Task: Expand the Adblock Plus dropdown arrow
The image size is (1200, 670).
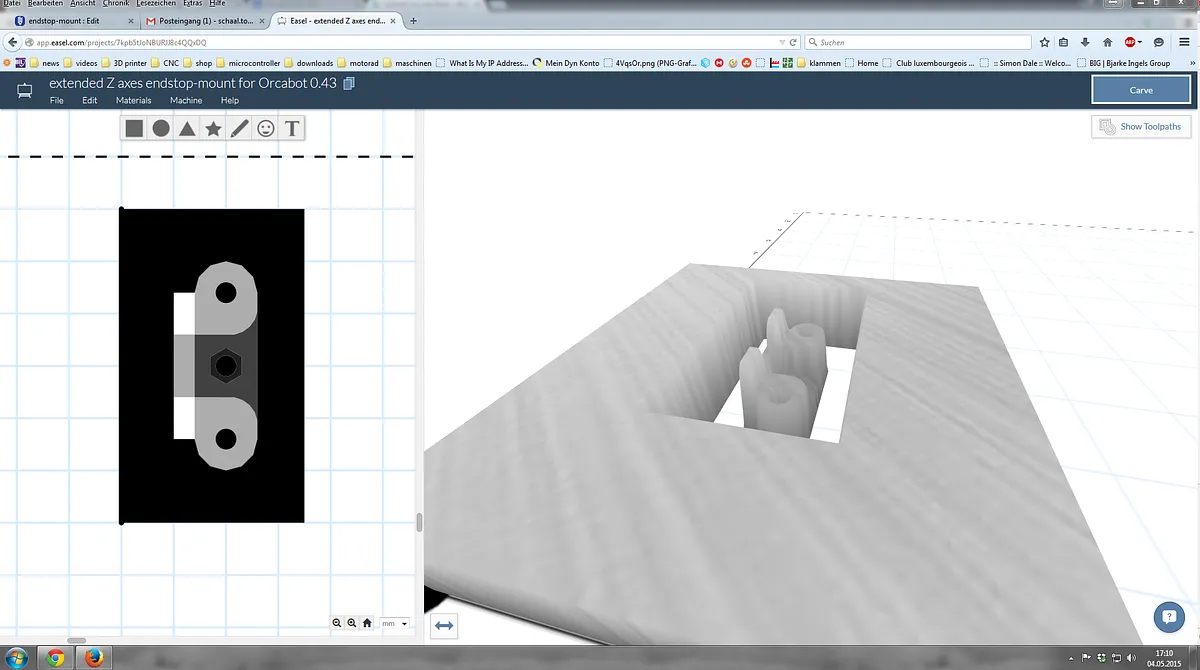Action: [1142, 42]
